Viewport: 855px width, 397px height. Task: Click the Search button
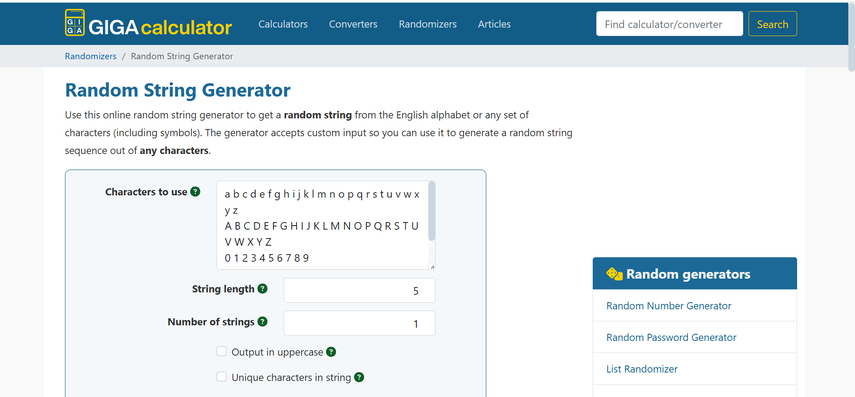coord(772,24)
